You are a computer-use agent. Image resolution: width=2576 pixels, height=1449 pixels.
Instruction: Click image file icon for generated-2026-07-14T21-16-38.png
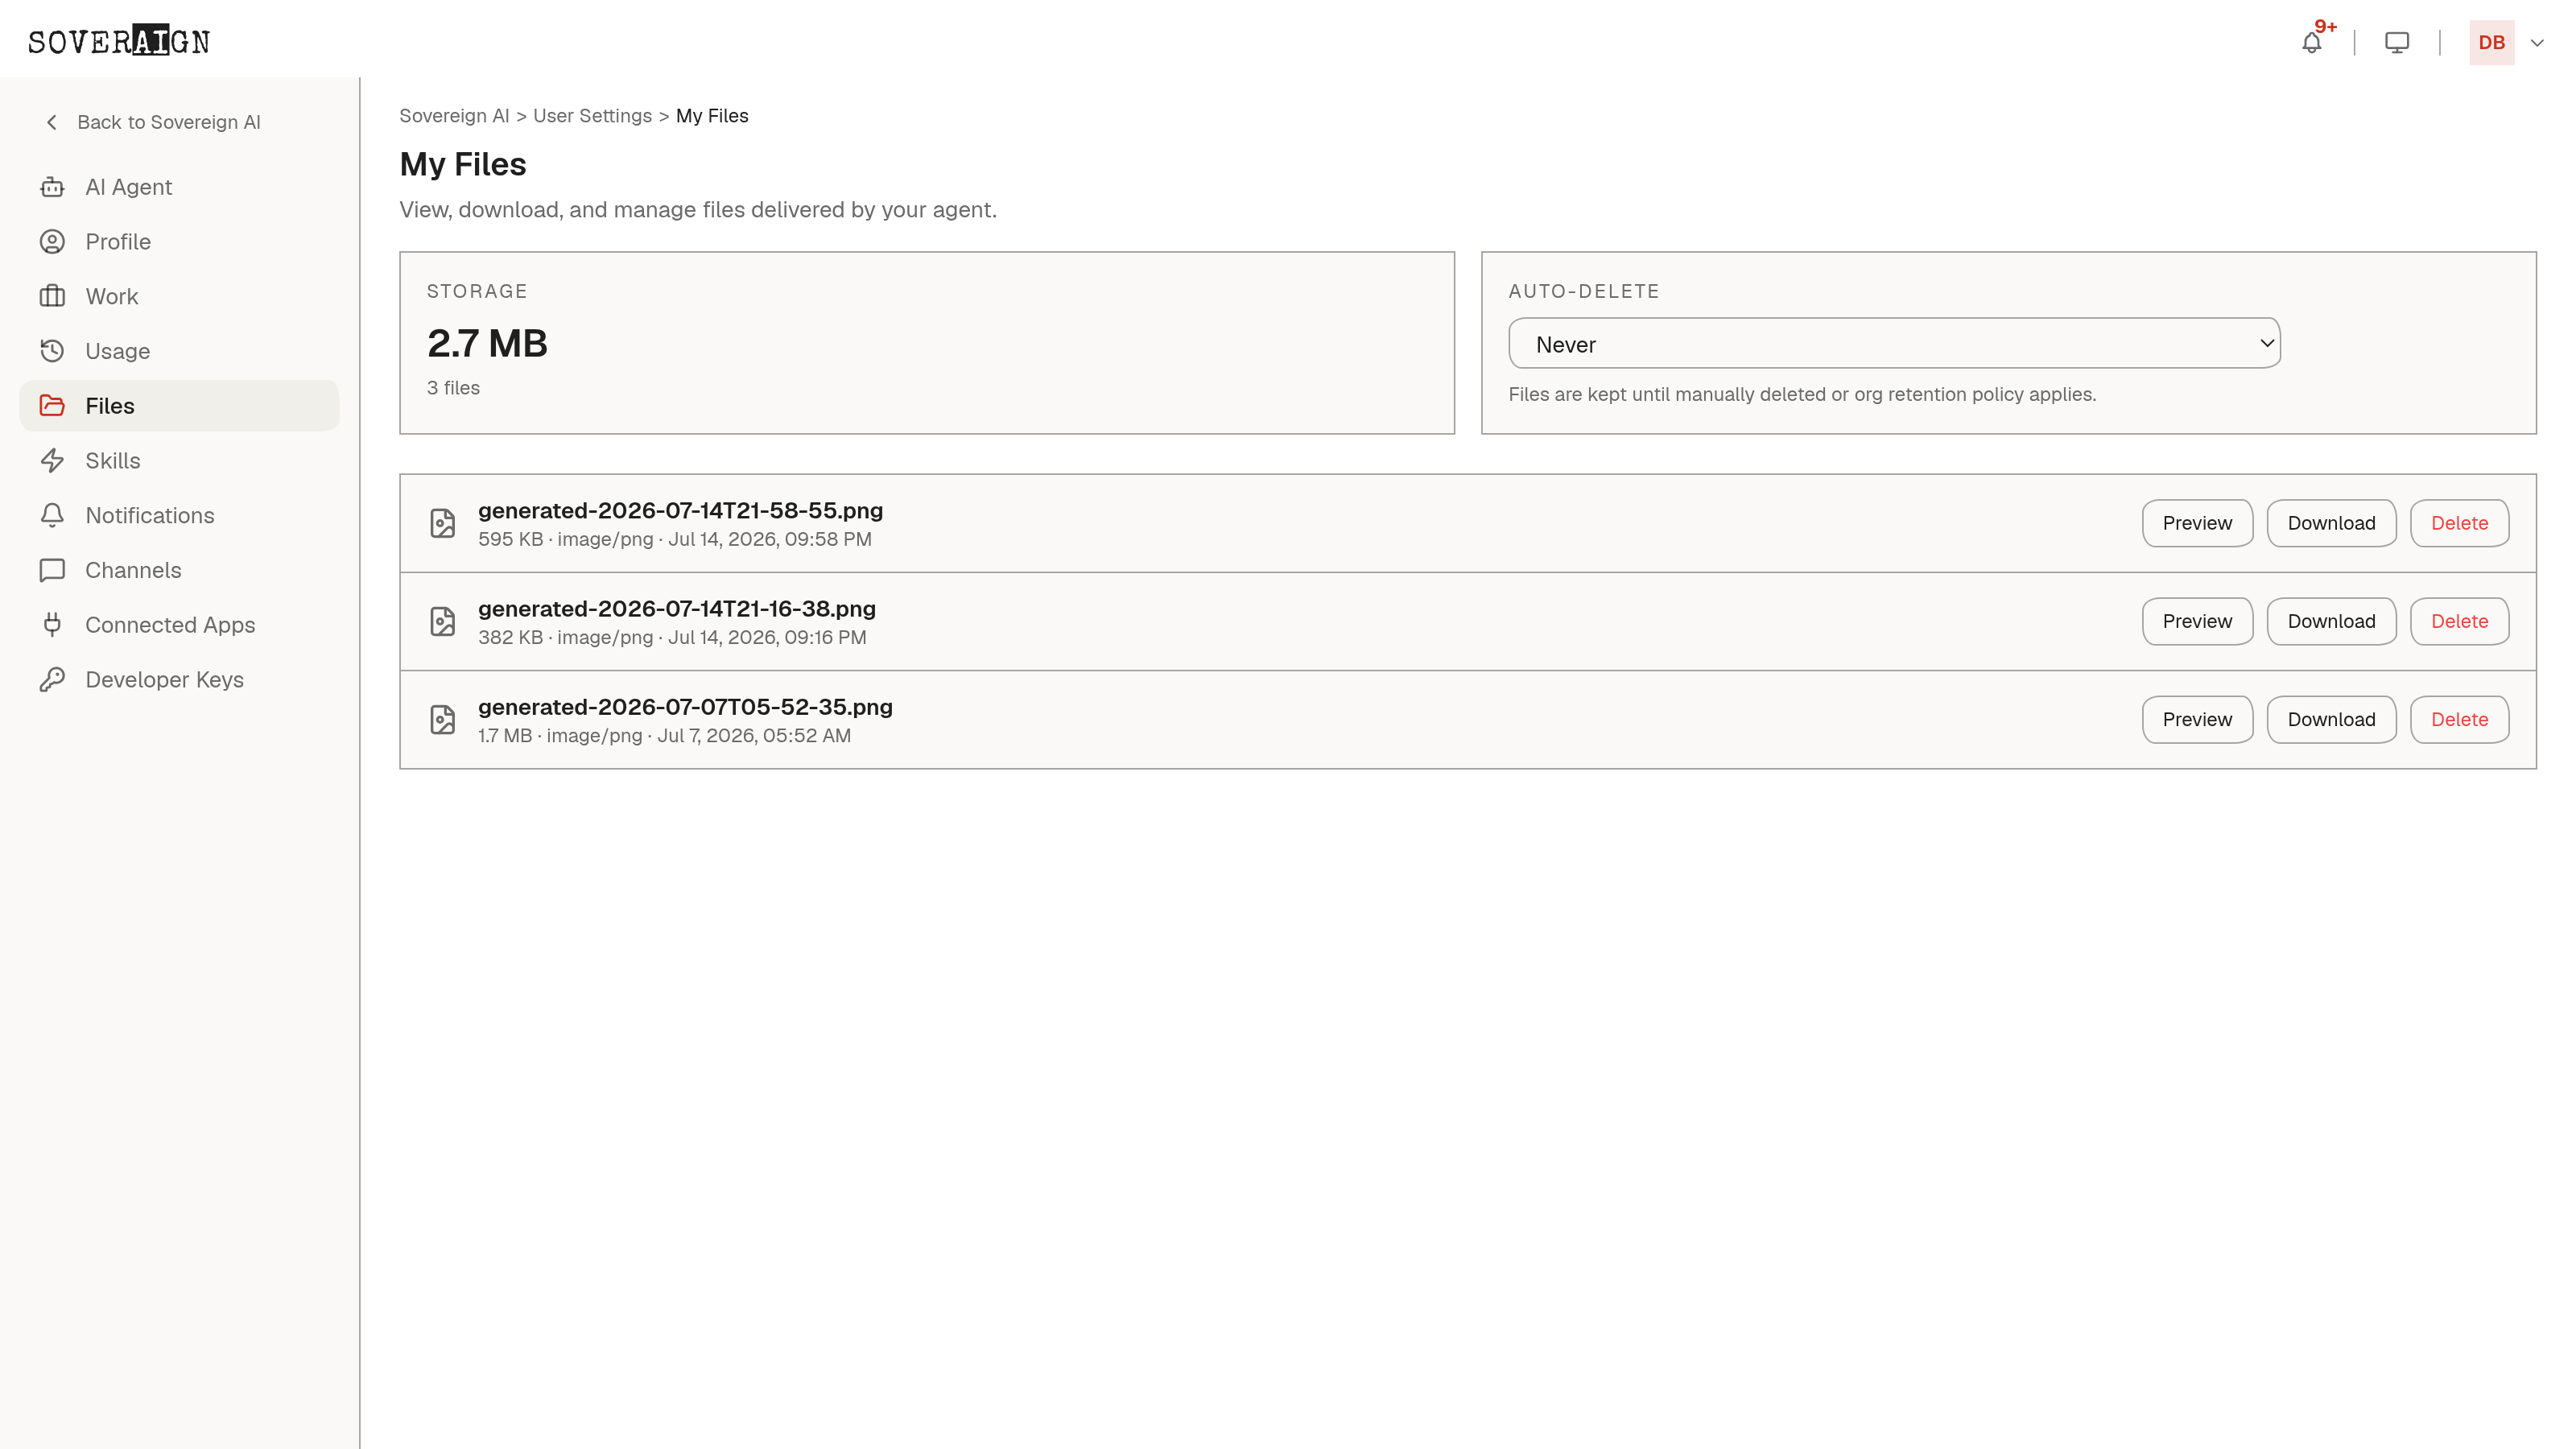click(442, 621)
